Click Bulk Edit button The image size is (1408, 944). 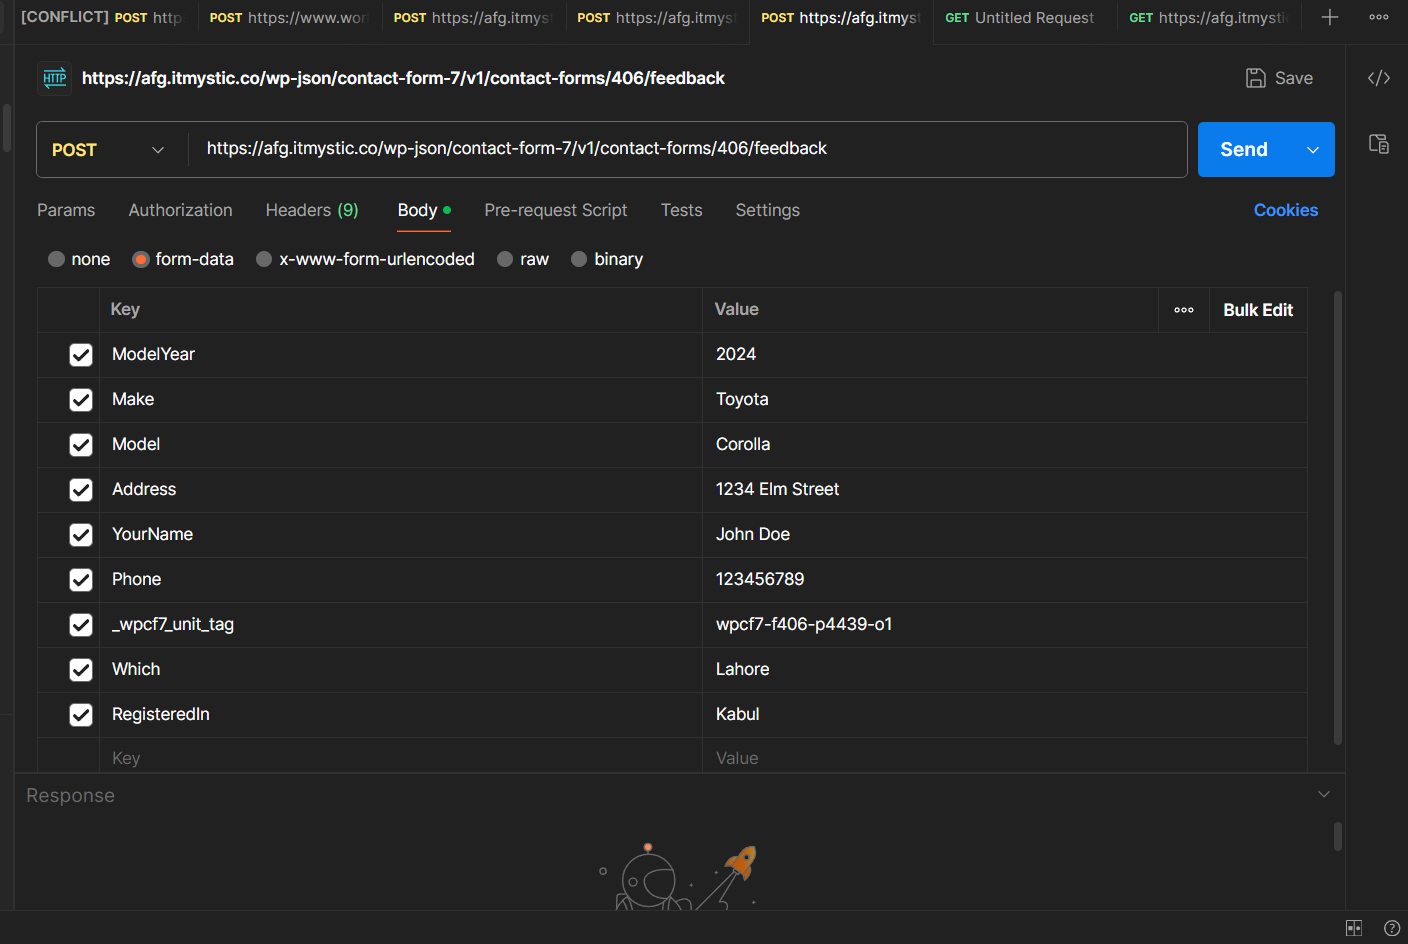pyautogui.click(x=1258, y=310)
